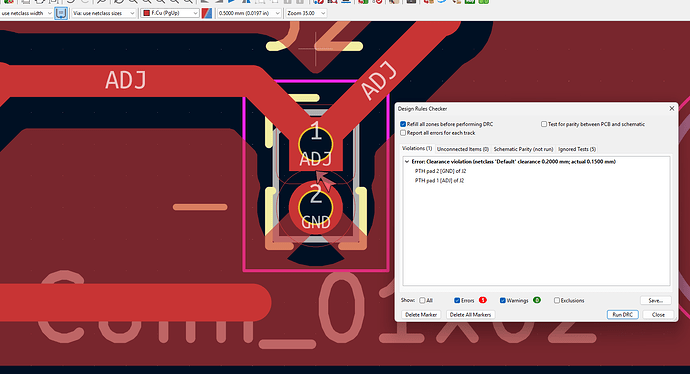Click the green Warnings count badge
Image resolution: width=690 pixels, height=374 pixels.
point(536,300)
